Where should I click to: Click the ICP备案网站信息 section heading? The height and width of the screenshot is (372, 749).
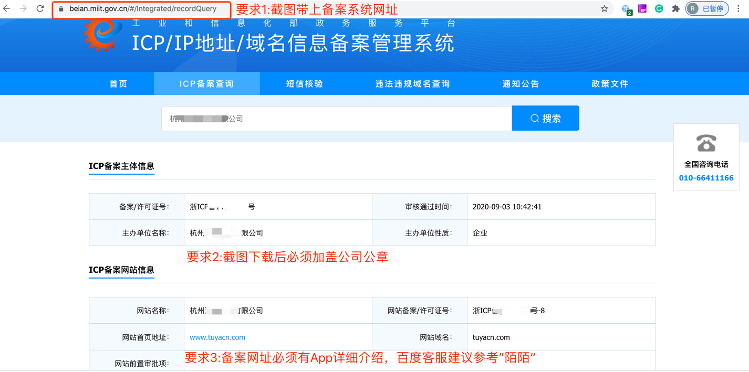pyautogui.click(x=121, y=270)
